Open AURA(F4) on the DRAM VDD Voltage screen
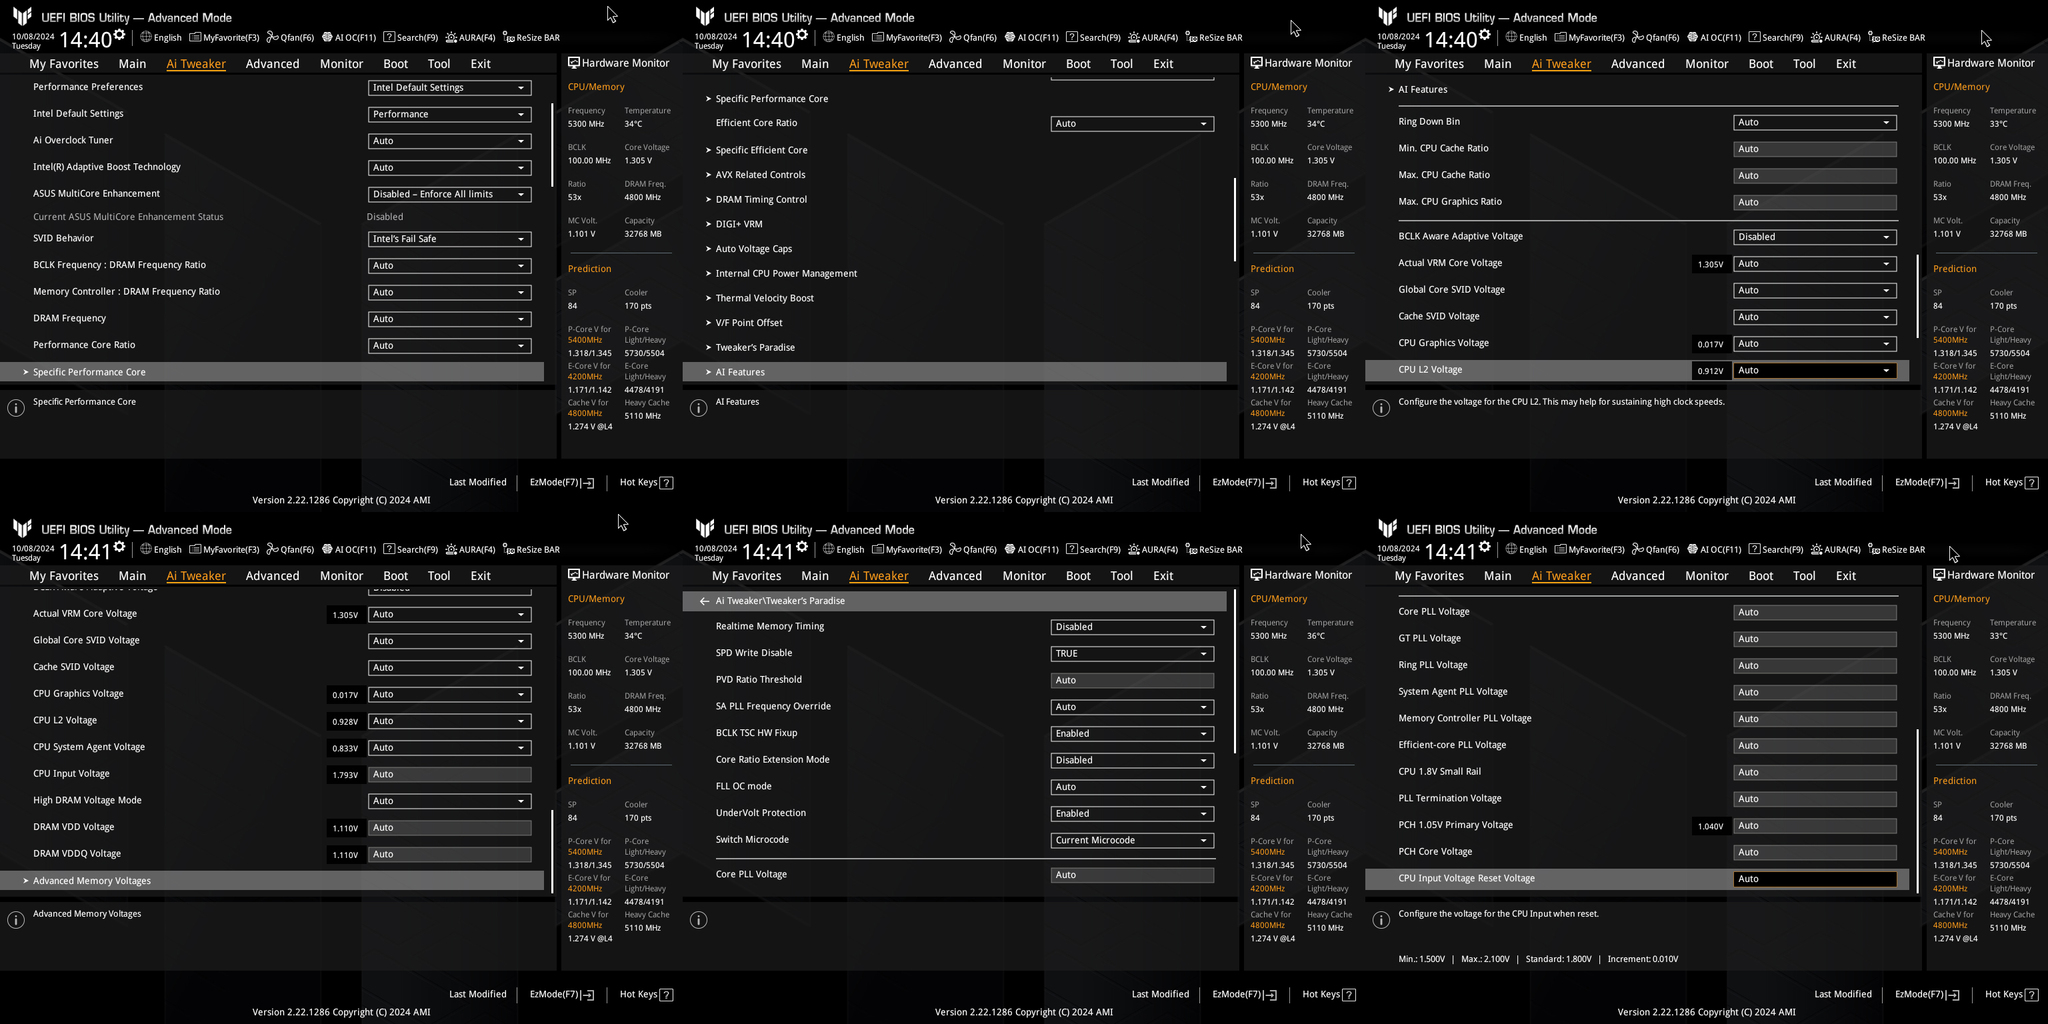Viewport: 2048px width, 1024px height. pos(470,550)
